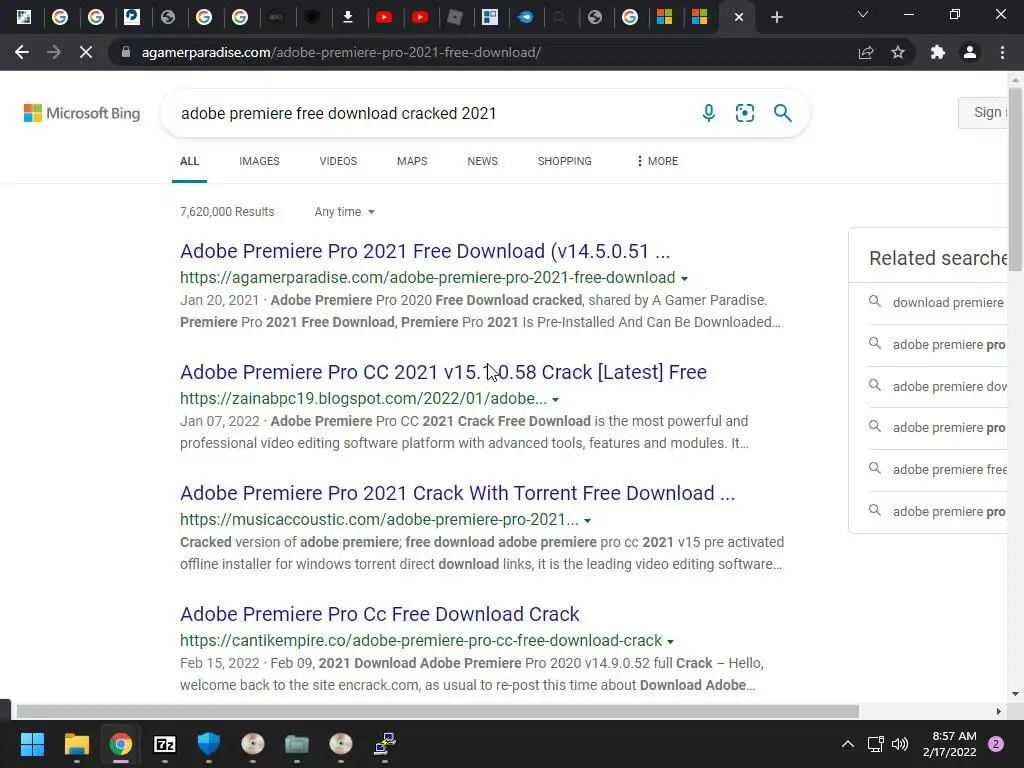The width and height of the screenshot is (1024, 768).
Task: Open Bing visual search camera icon
Action: pos(744,113)
